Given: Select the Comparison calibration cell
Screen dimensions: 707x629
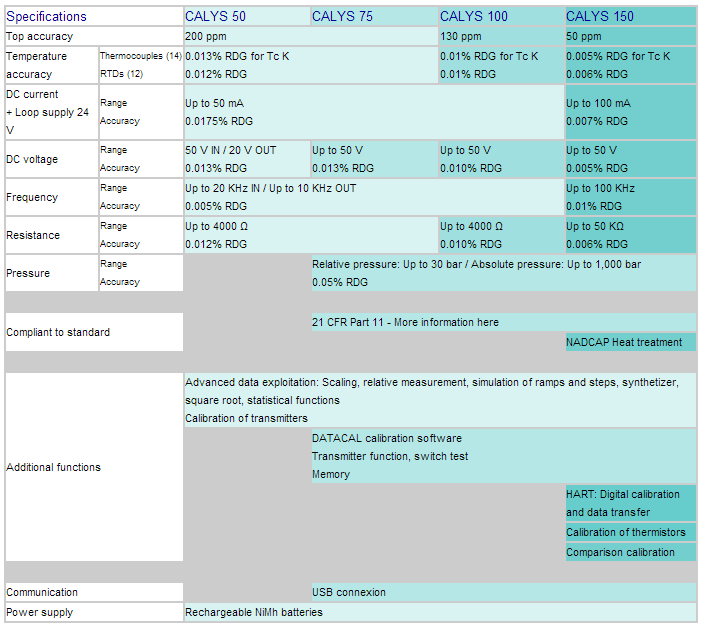Looking at the screenshot, I should tap(620, 552).
